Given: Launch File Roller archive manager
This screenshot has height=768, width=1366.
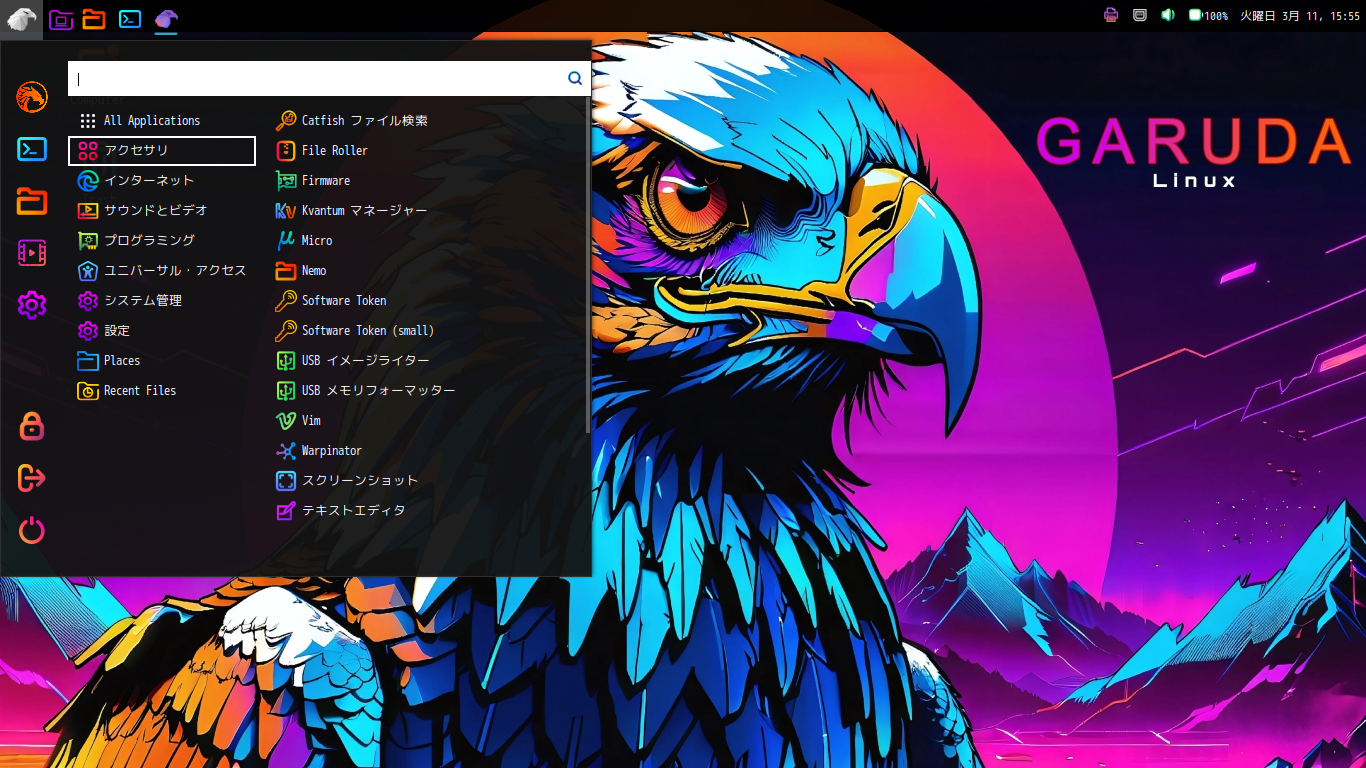Looking at the screenshot, I should 427,150.
